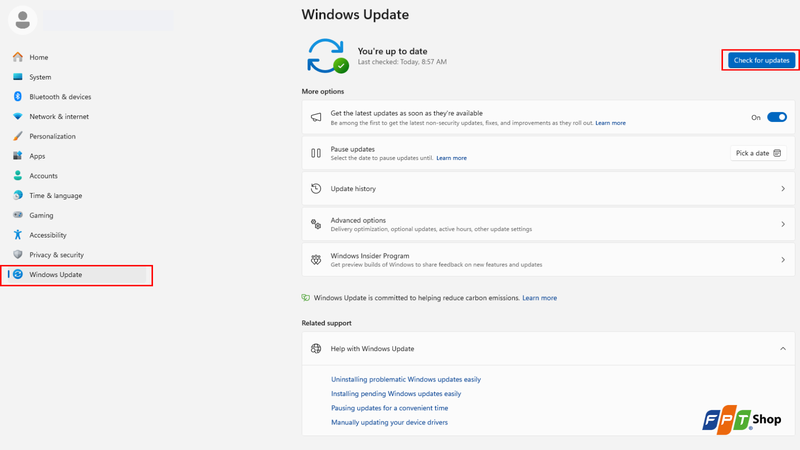The width and height of the screenshot is (800, 450).
Task: Click the Apps icon in sidebar
Action: 18,156
